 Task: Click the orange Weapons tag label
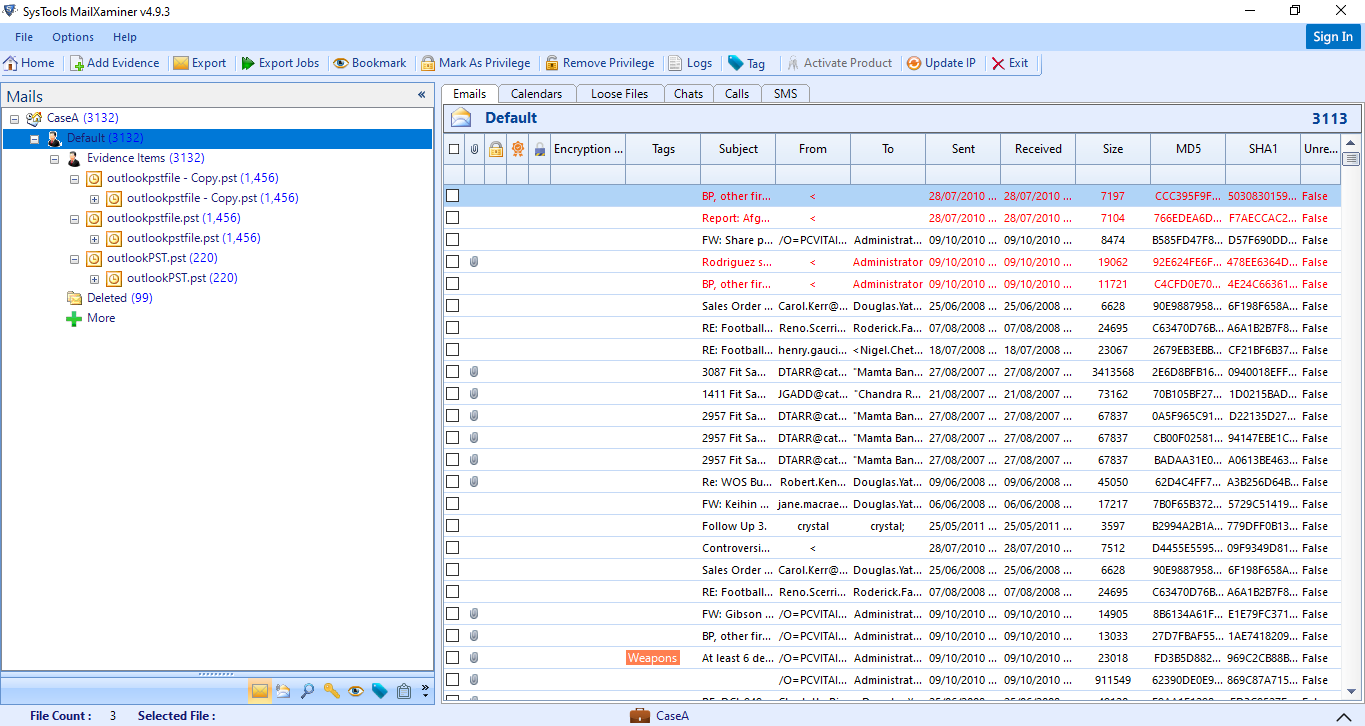[653, 658]
